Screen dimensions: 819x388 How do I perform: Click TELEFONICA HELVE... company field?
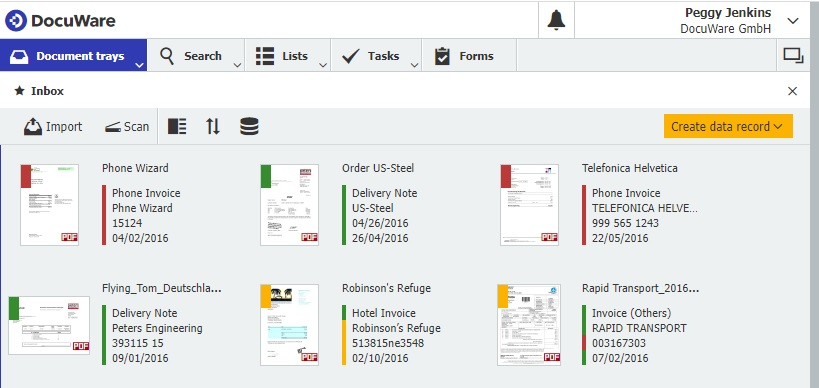(x=645, y=208)
